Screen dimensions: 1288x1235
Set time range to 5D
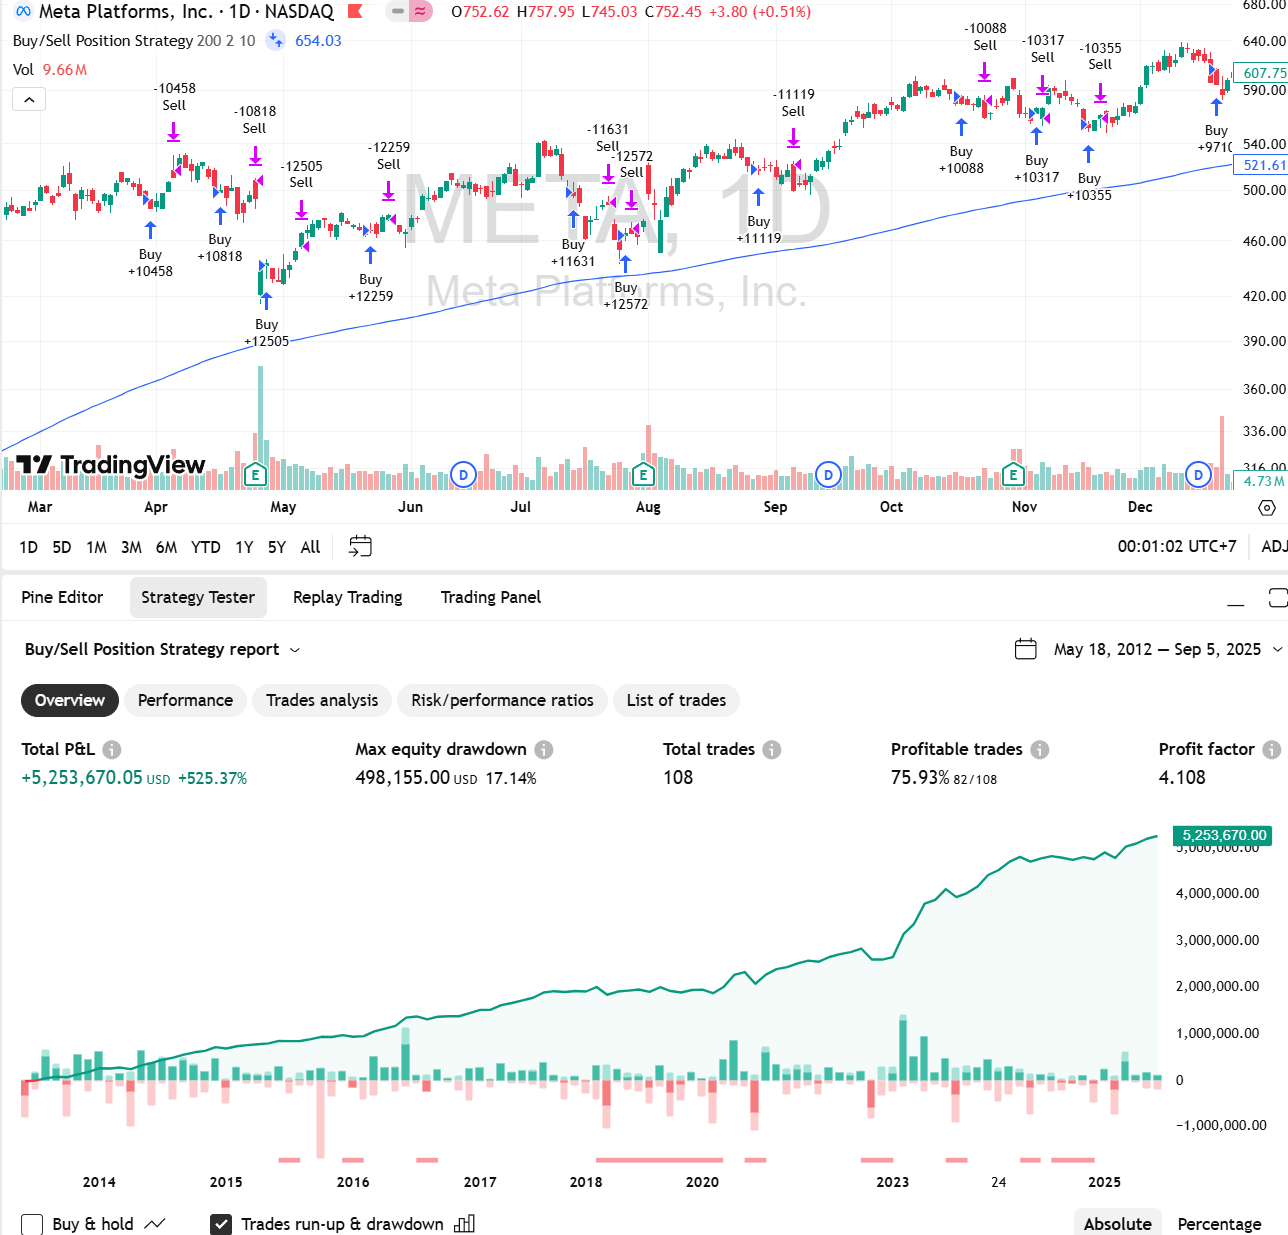[x=62, y=547]
